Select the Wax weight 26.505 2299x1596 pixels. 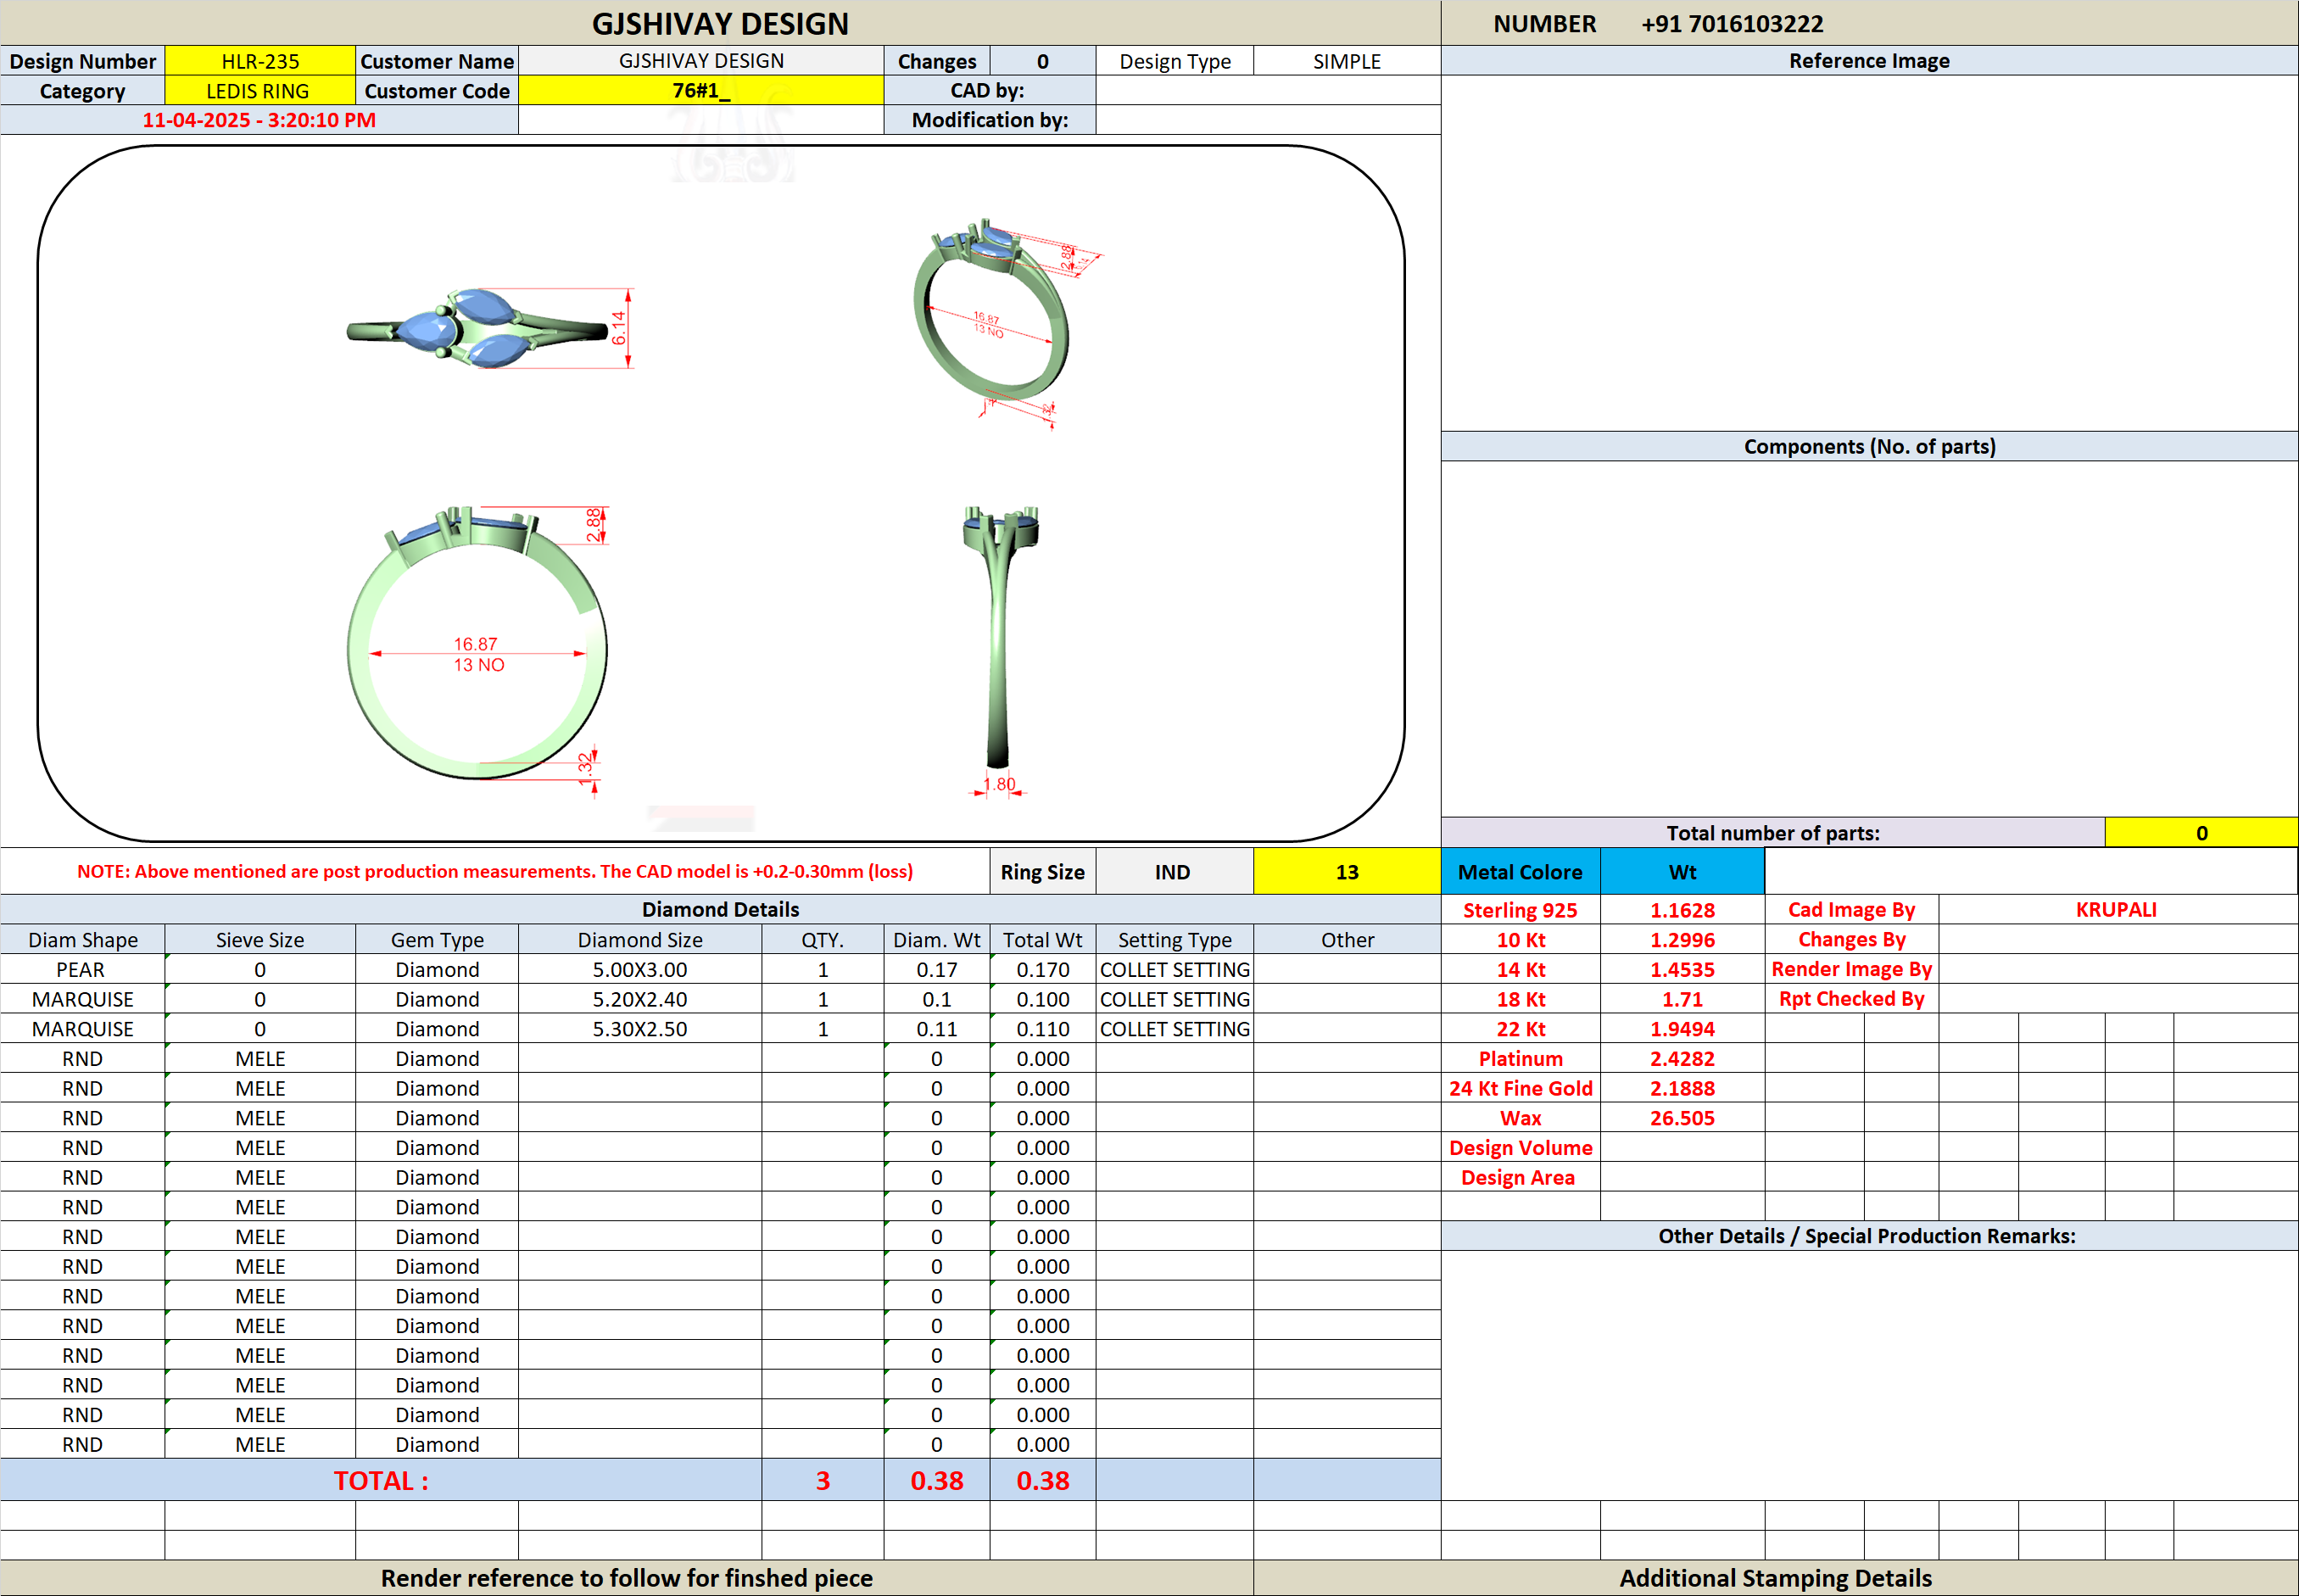pos(1682,1118)
